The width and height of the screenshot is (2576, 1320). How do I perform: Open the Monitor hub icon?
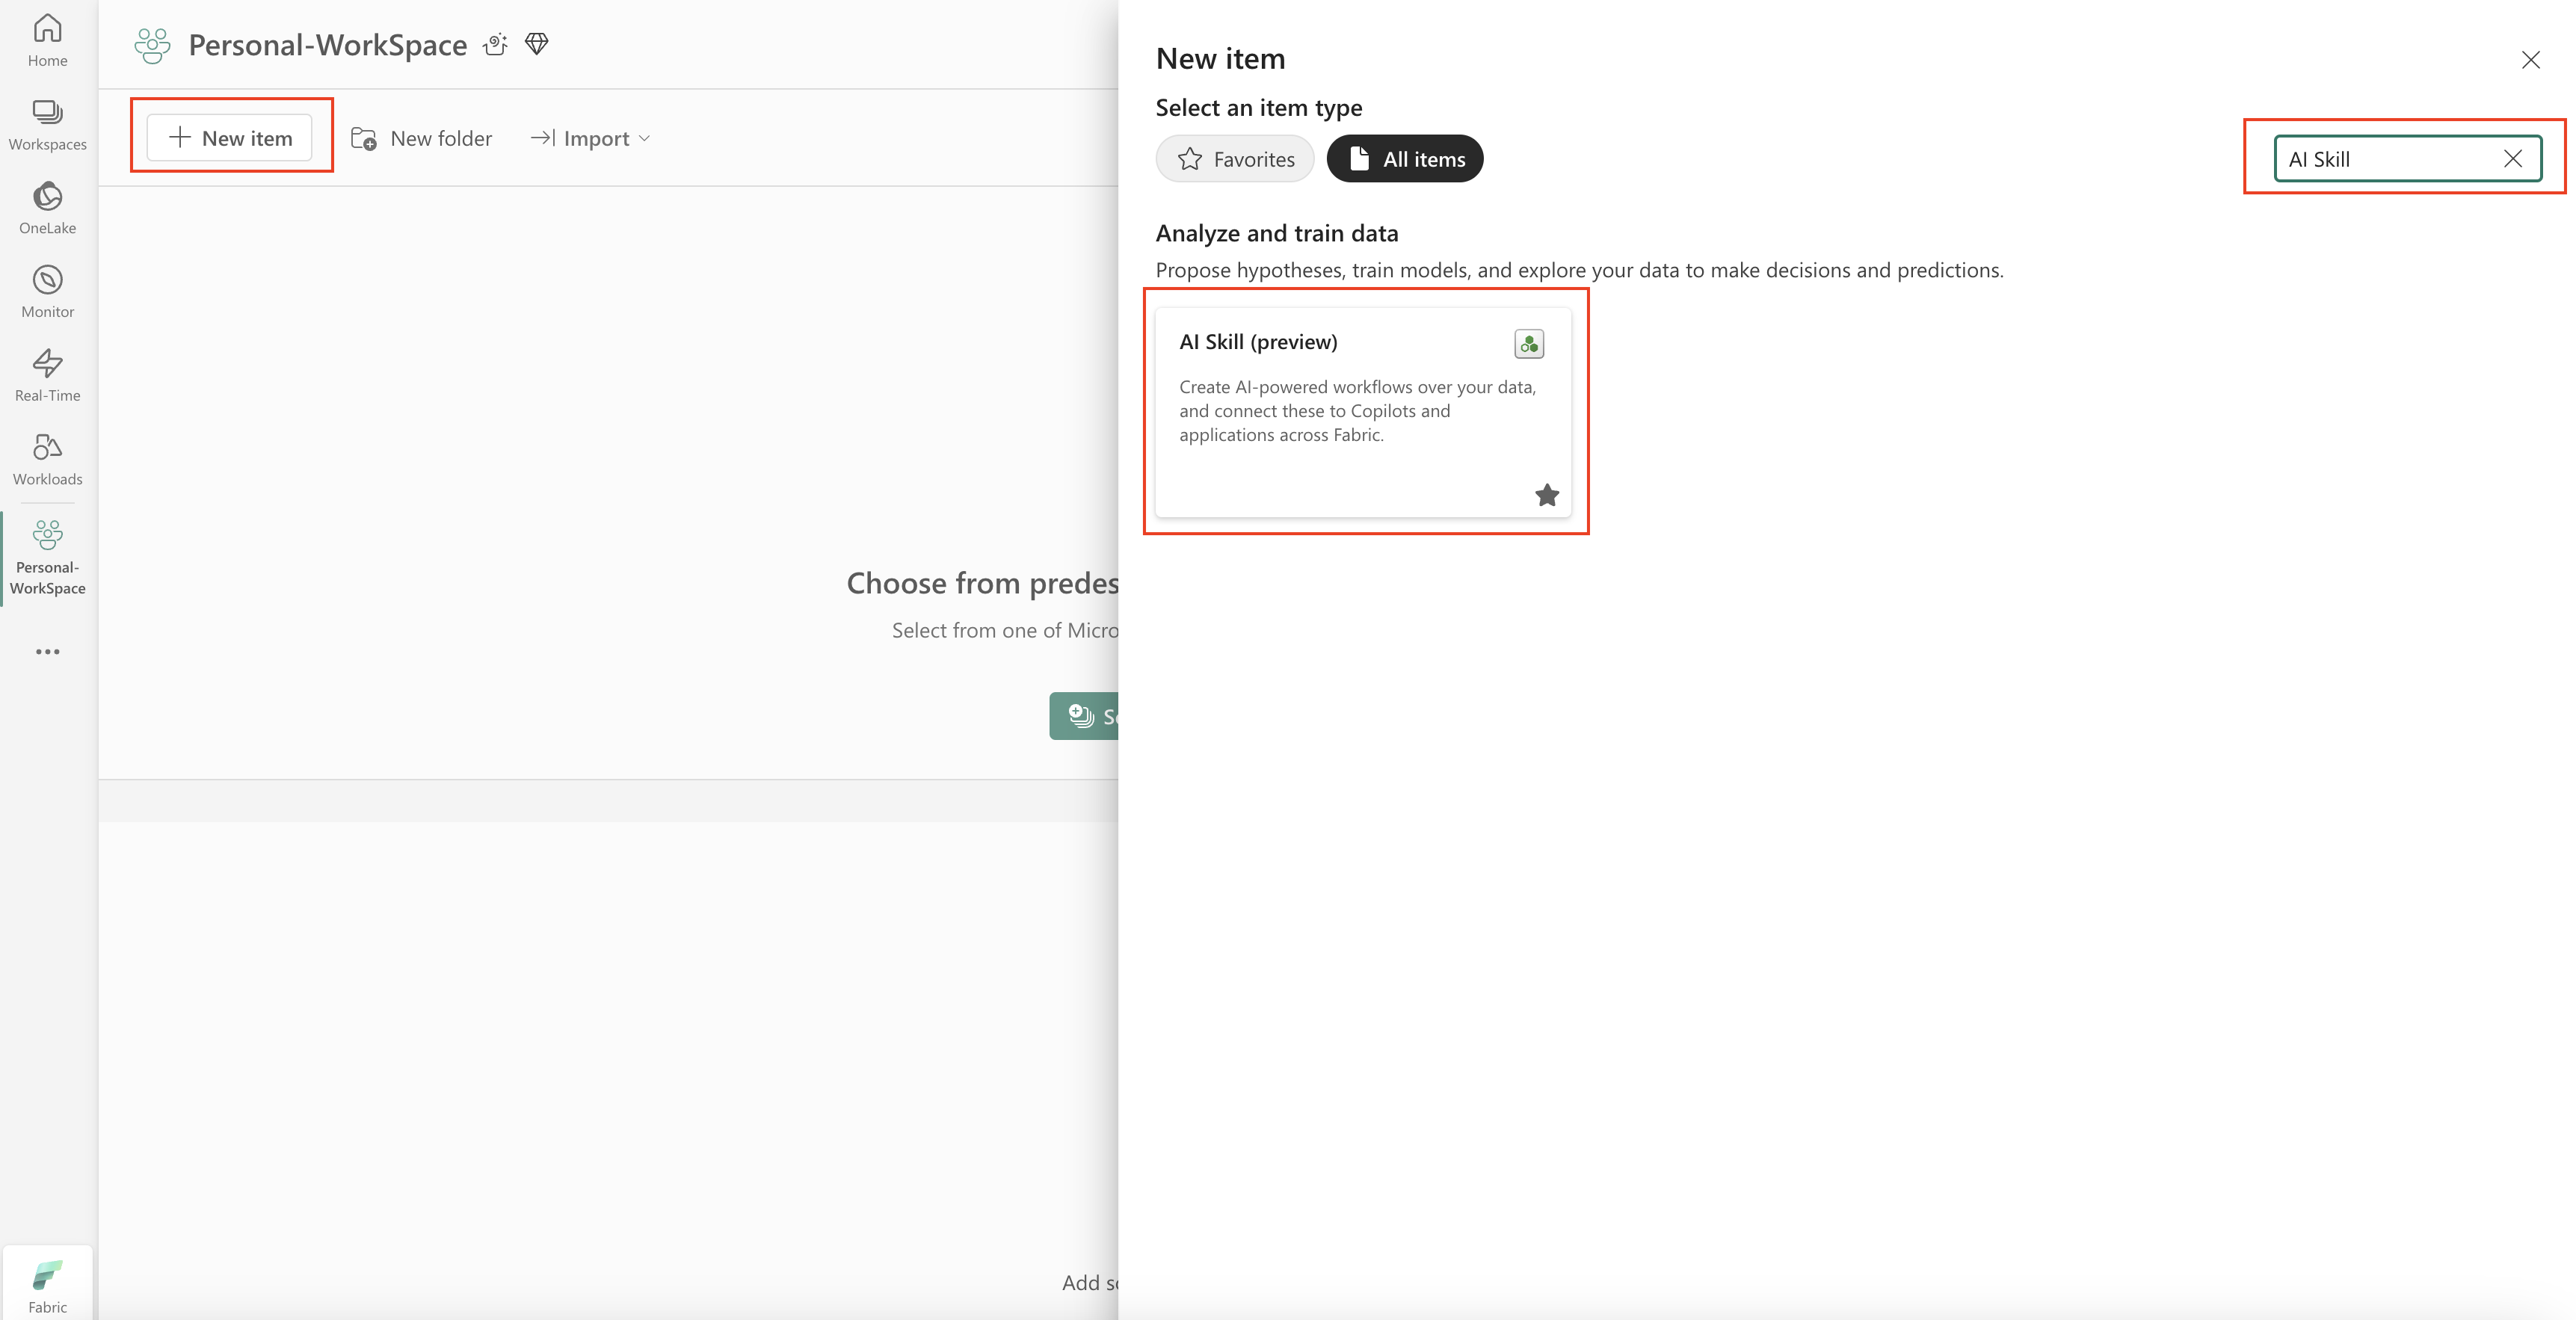click(x=47, y=291)
